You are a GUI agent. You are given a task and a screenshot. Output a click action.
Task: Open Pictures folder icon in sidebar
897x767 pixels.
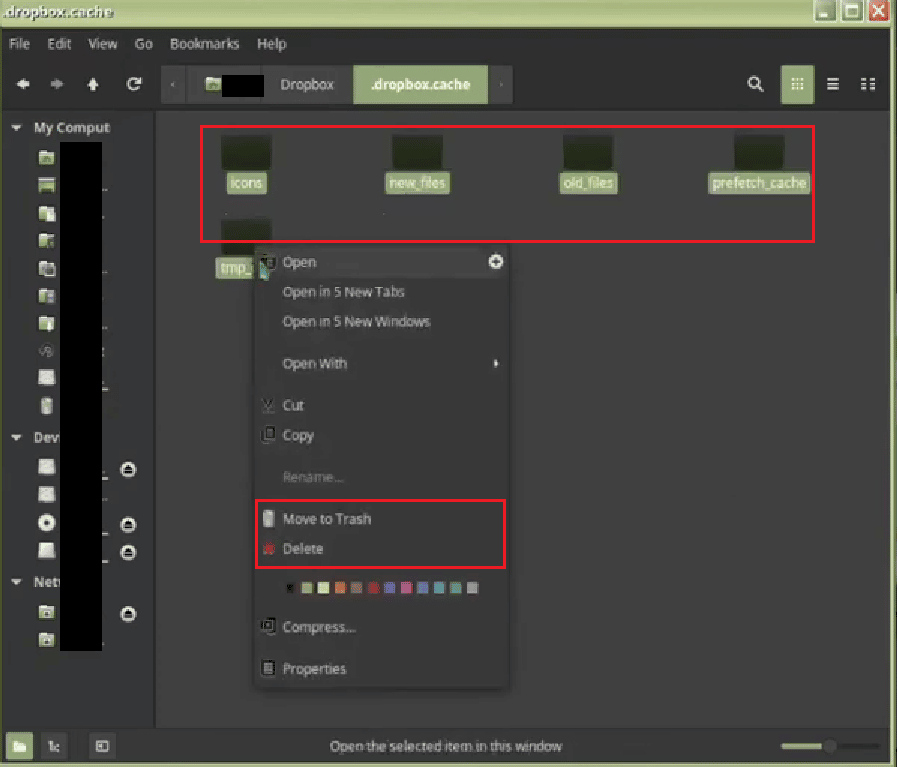coord(47,268)
